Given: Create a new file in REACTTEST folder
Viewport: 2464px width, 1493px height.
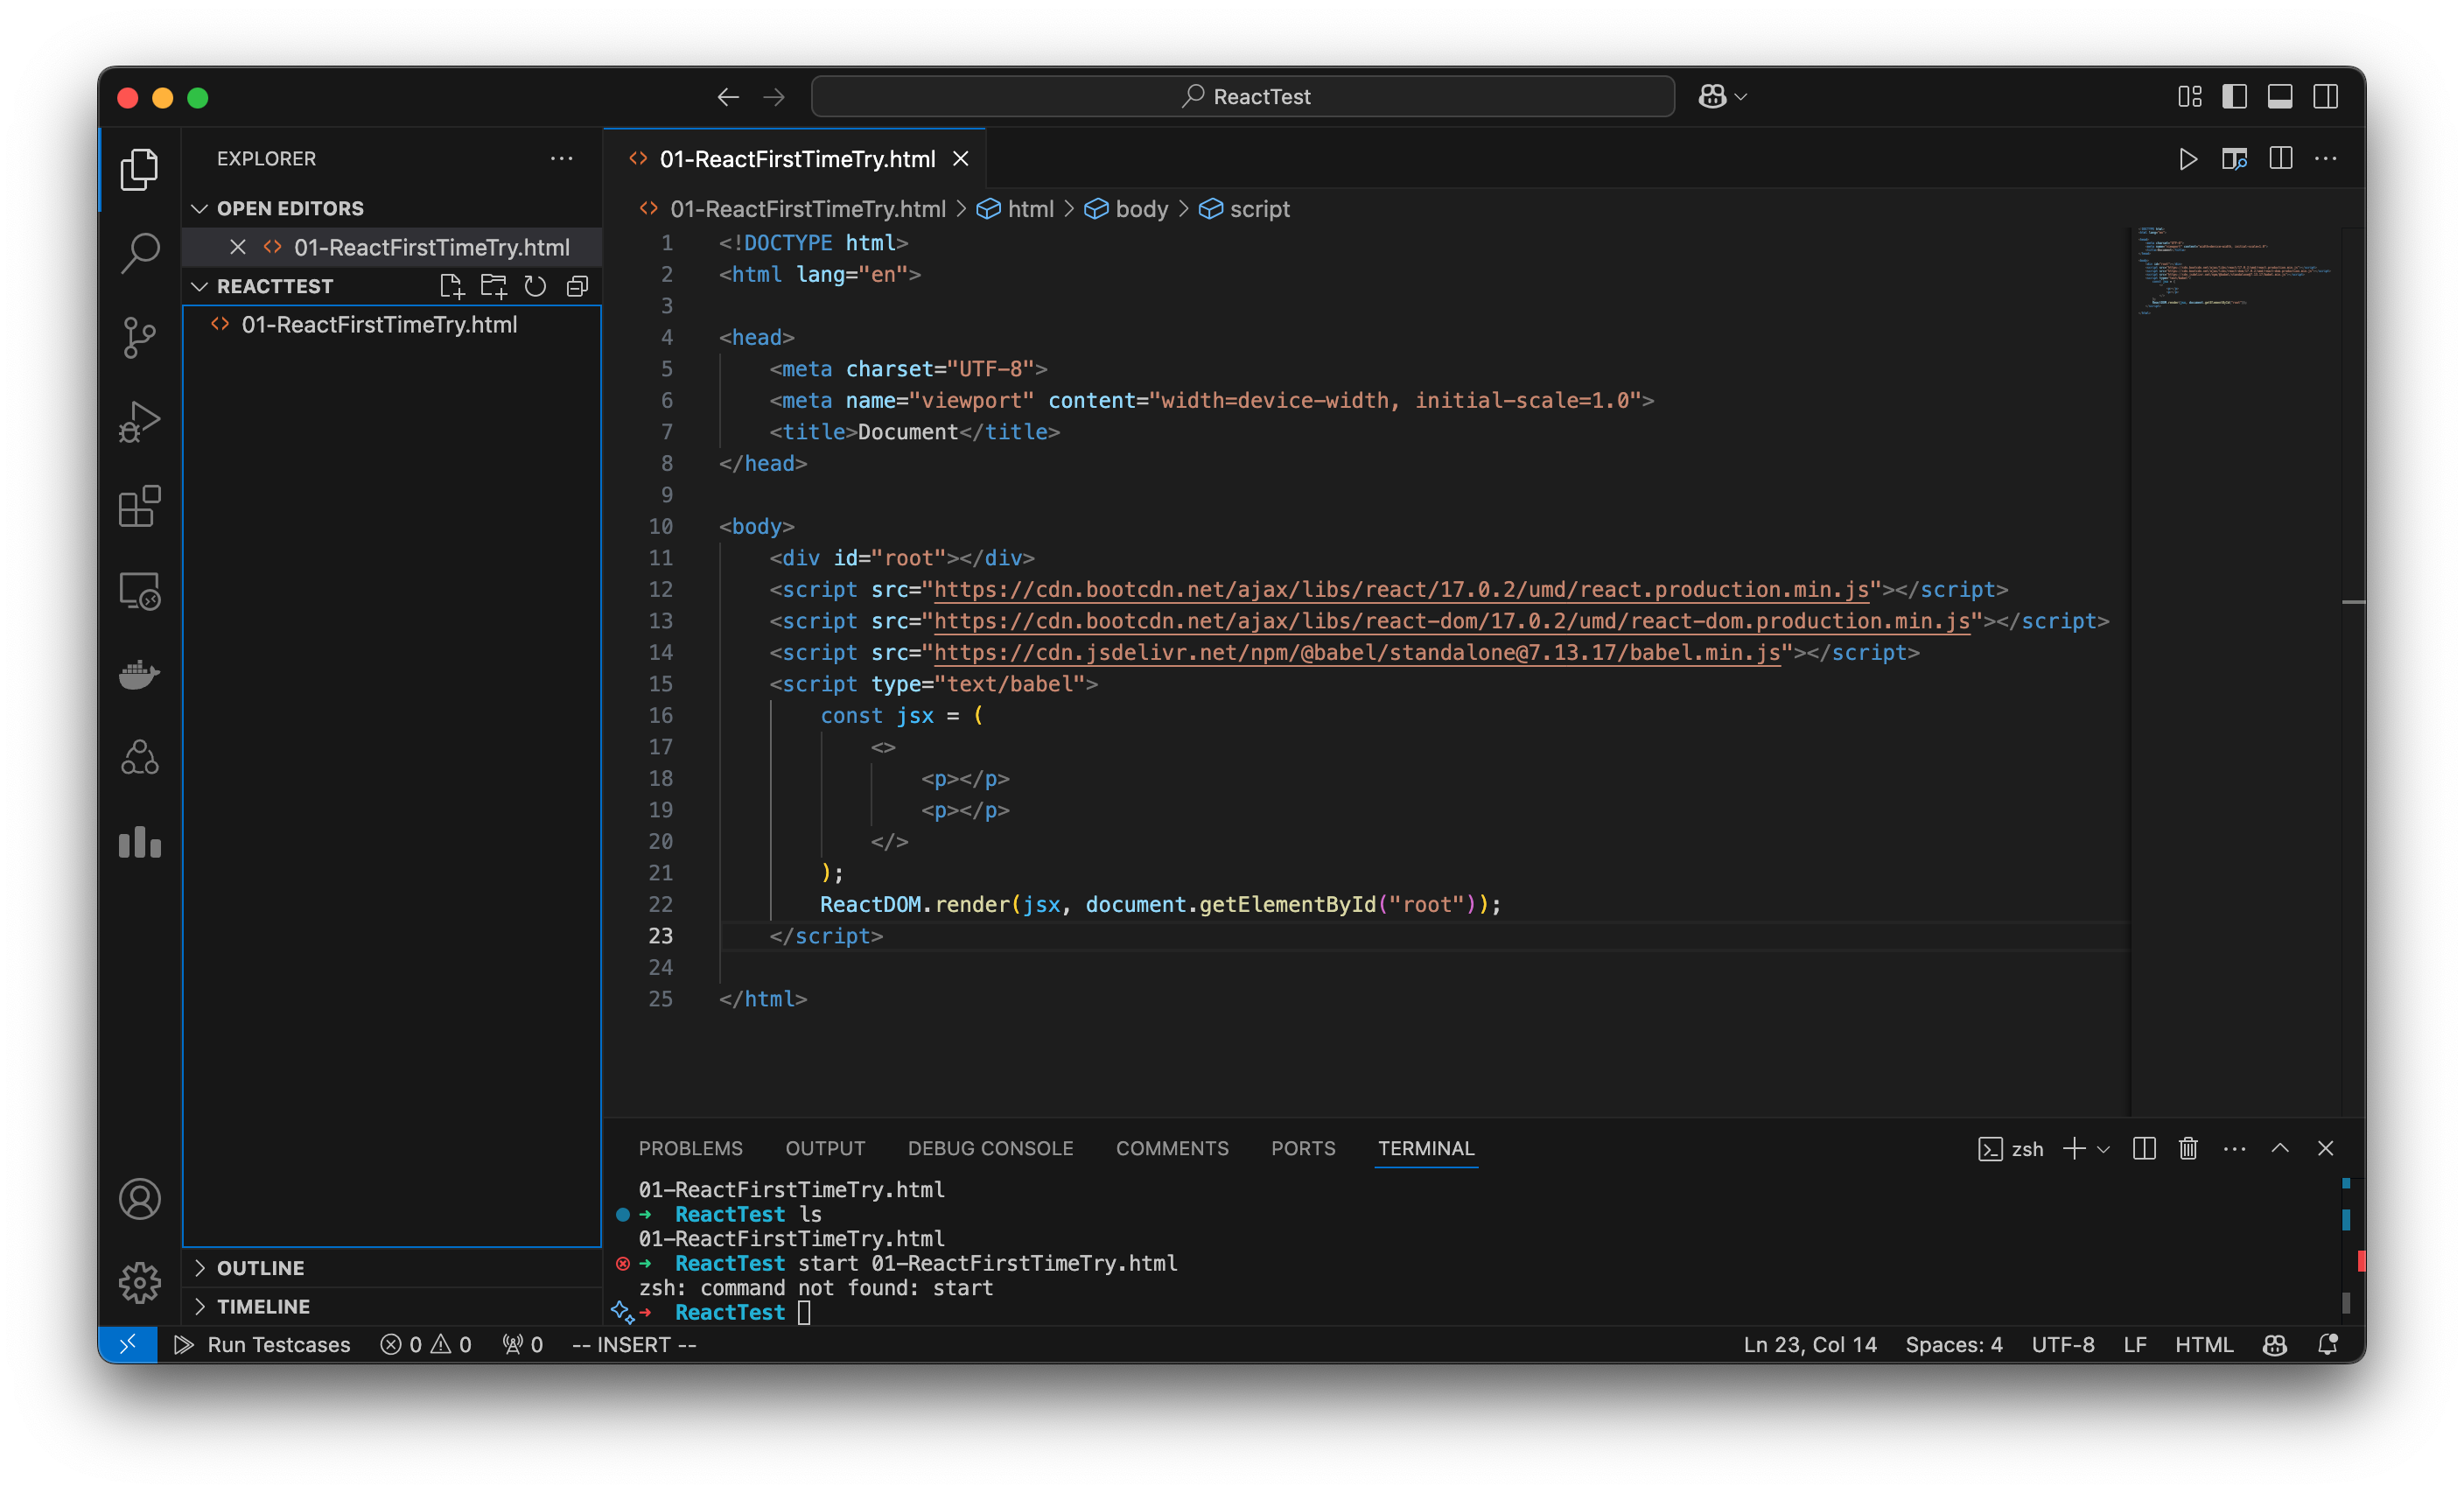Looking at the screenshot, I should point(451,286).
